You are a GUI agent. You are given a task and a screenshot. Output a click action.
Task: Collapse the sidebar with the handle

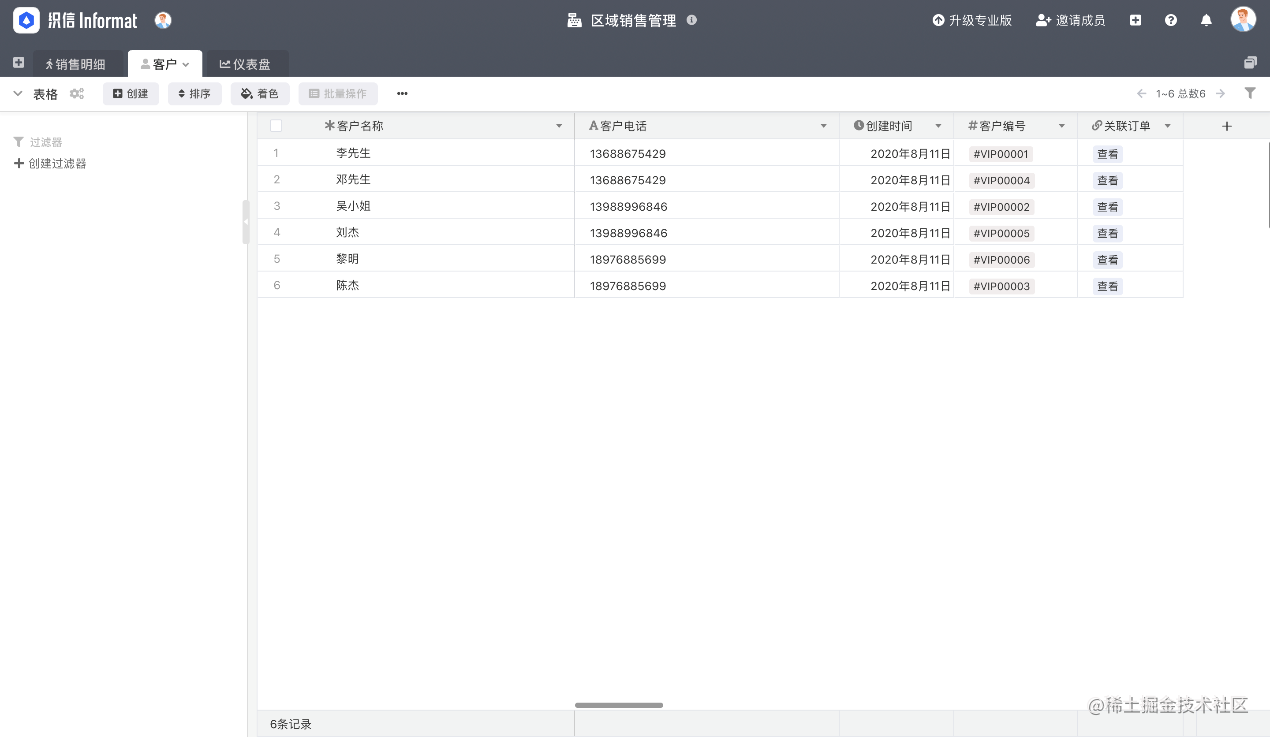pyautogui.click(x=245, y=222)
